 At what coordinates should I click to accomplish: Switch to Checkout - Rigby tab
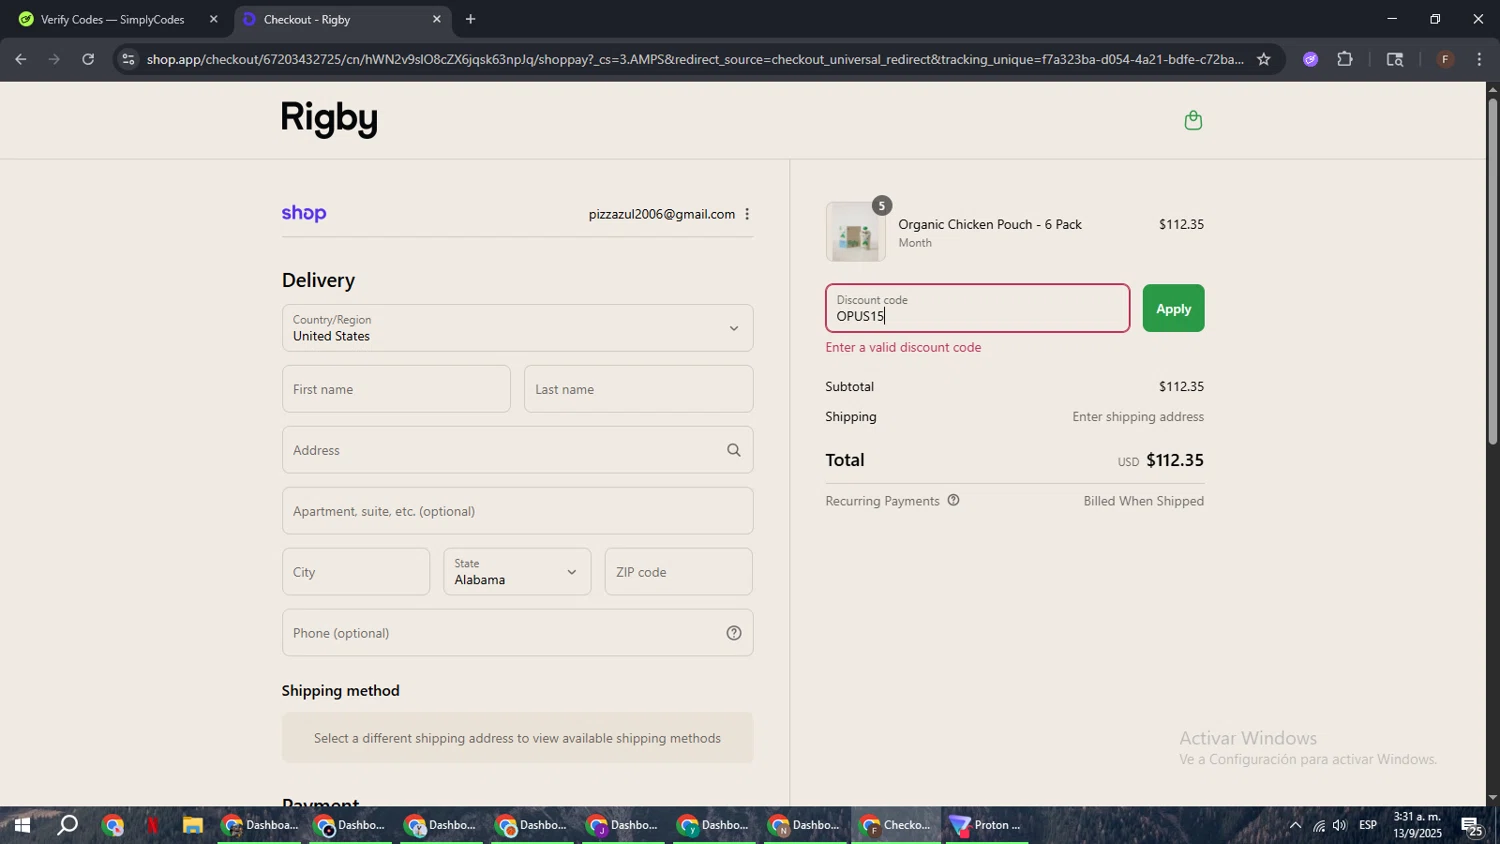[340, 19]
